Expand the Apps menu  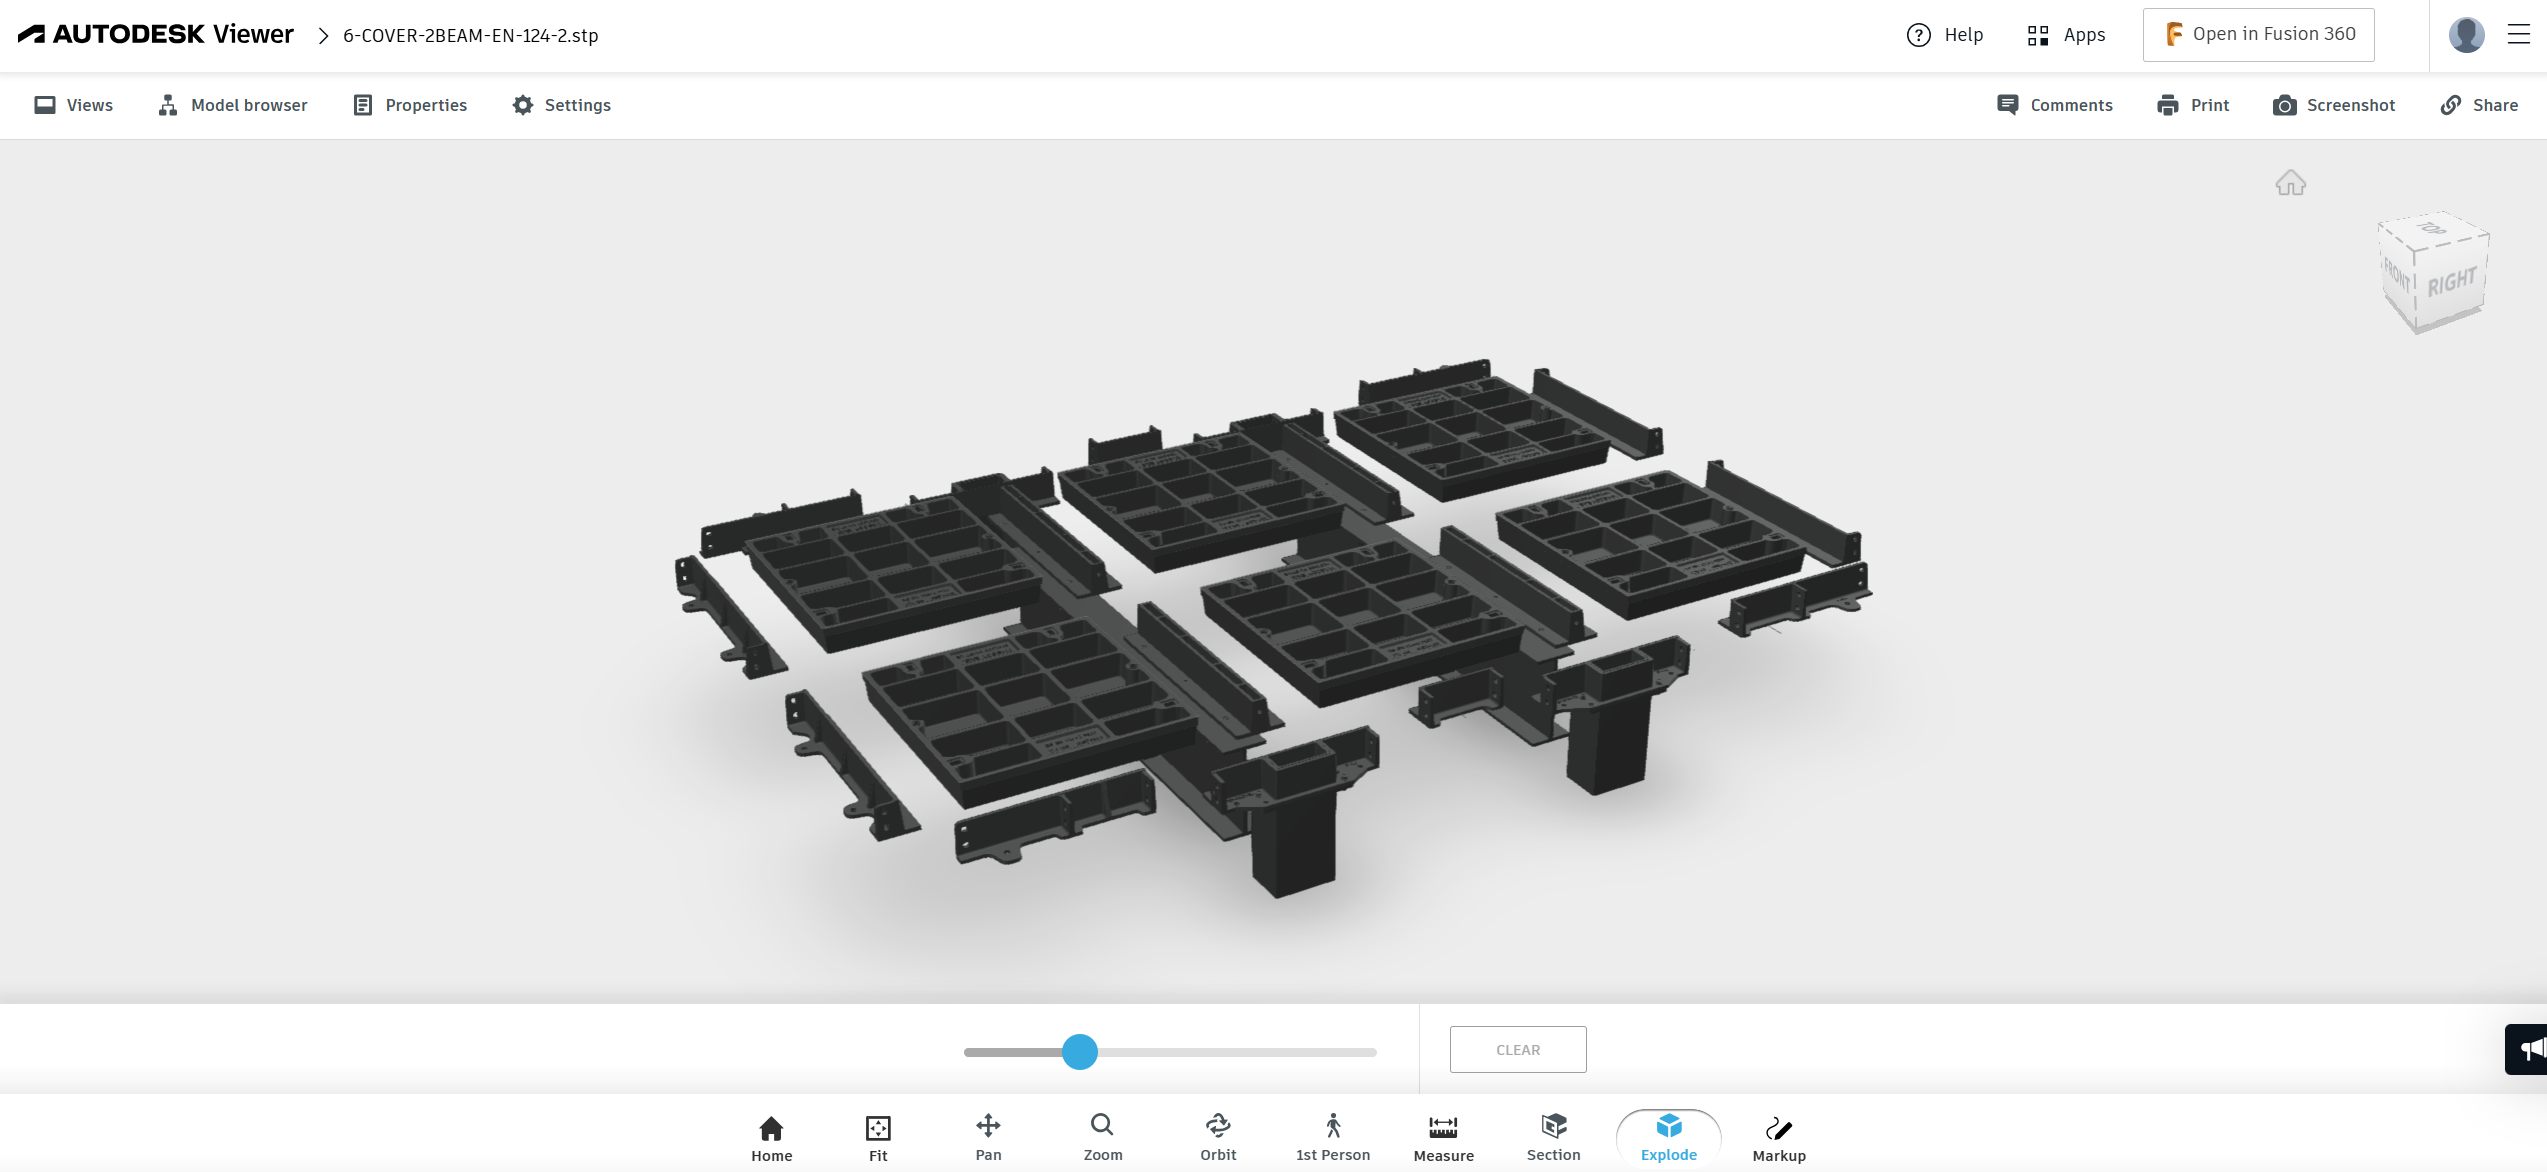coord(2066,35)
